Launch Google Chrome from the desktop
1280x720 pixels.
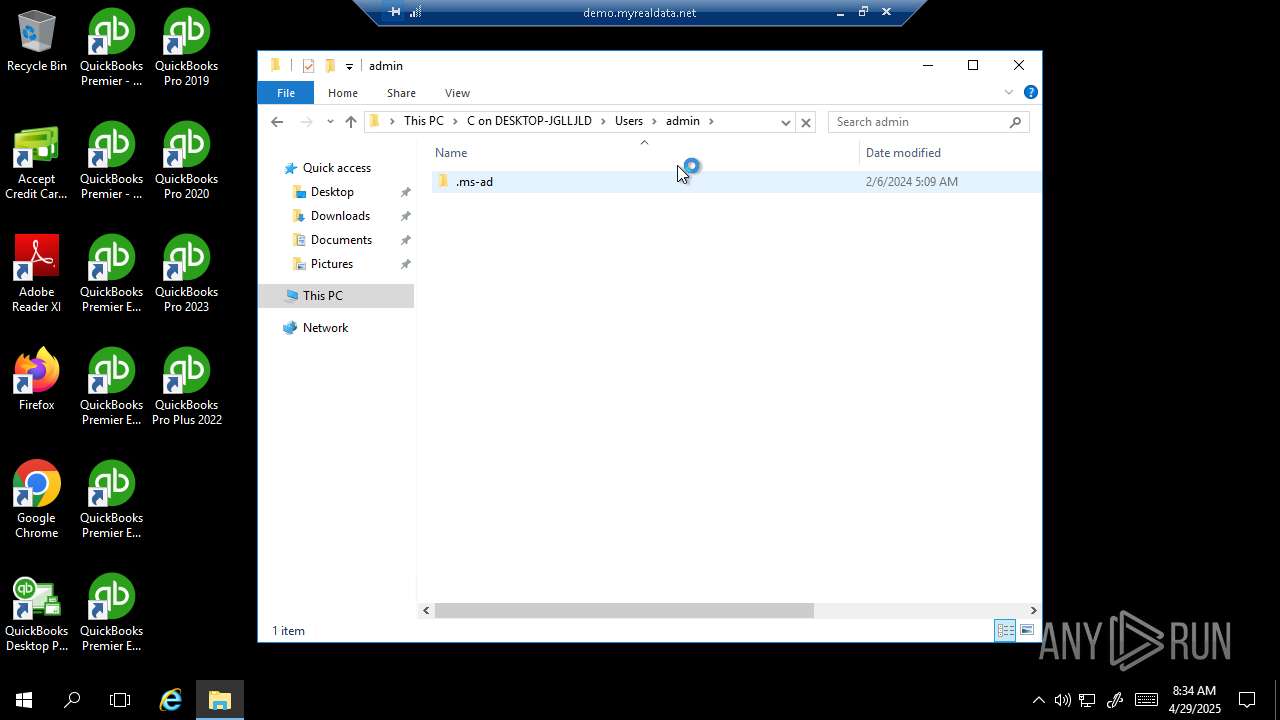pos(37,500)
